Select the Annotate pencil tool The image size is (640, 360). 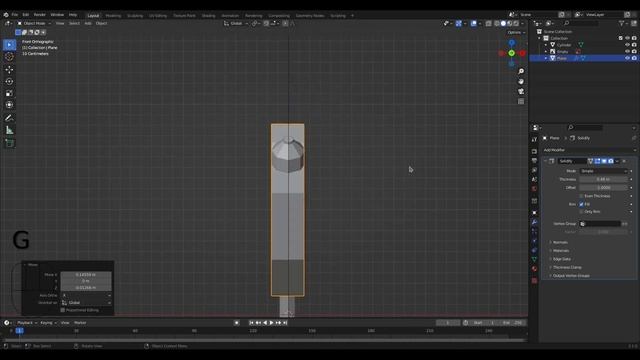click(x=9, y=118)
